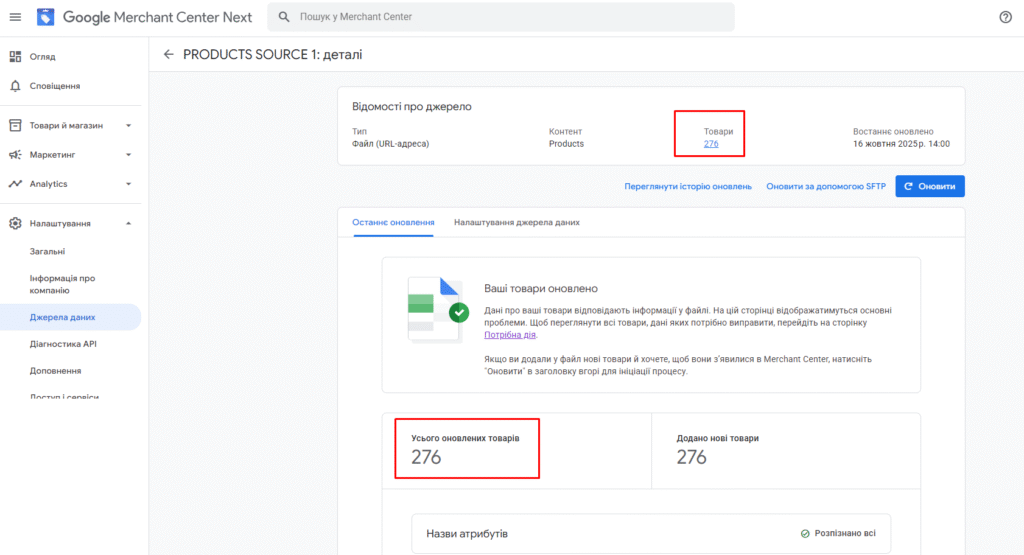Screen dimensions: 1024x555
Task: Click the Google Merchant Center logo
Action: click(x=47, y=17)
